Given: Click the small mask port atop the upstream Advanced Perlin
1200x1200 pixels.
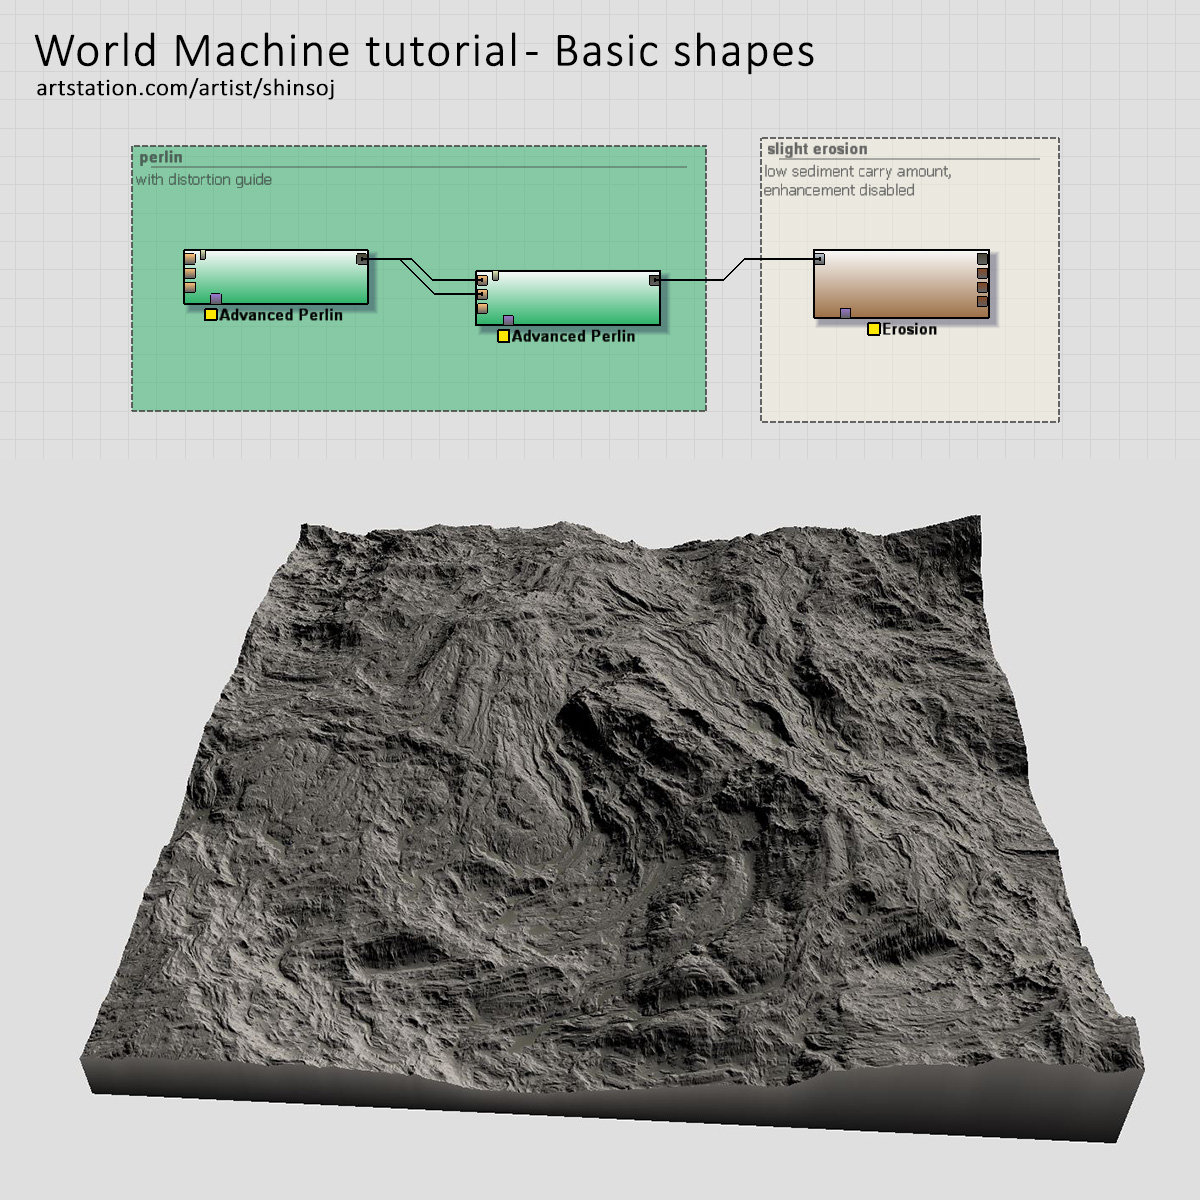Looking at the screenshot, I should pyautogui.click(x=203, y=255).
